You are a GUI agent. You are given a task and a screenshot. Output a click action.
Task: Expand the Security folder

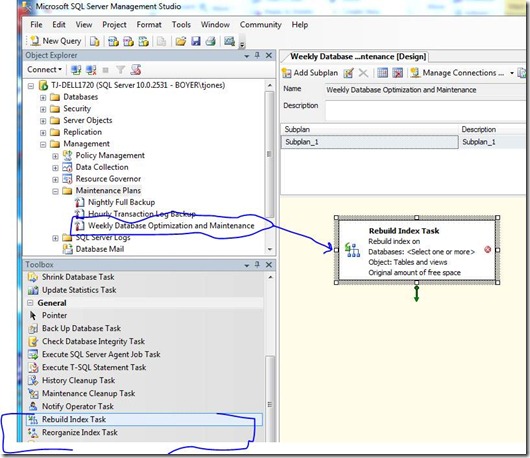pos(43,109)
